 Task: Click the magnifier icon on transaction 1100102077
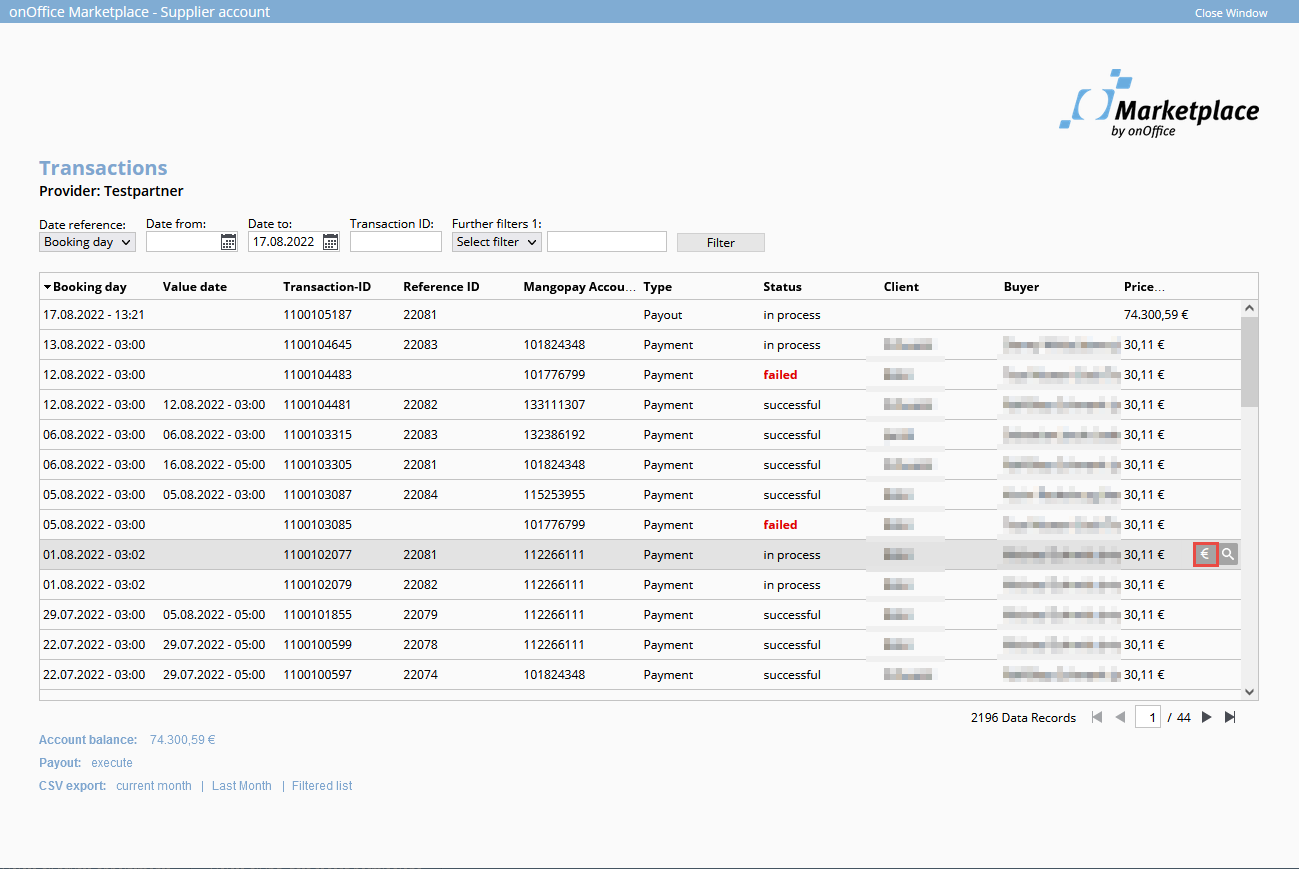pyautogui.click(x=1228, y=555)
